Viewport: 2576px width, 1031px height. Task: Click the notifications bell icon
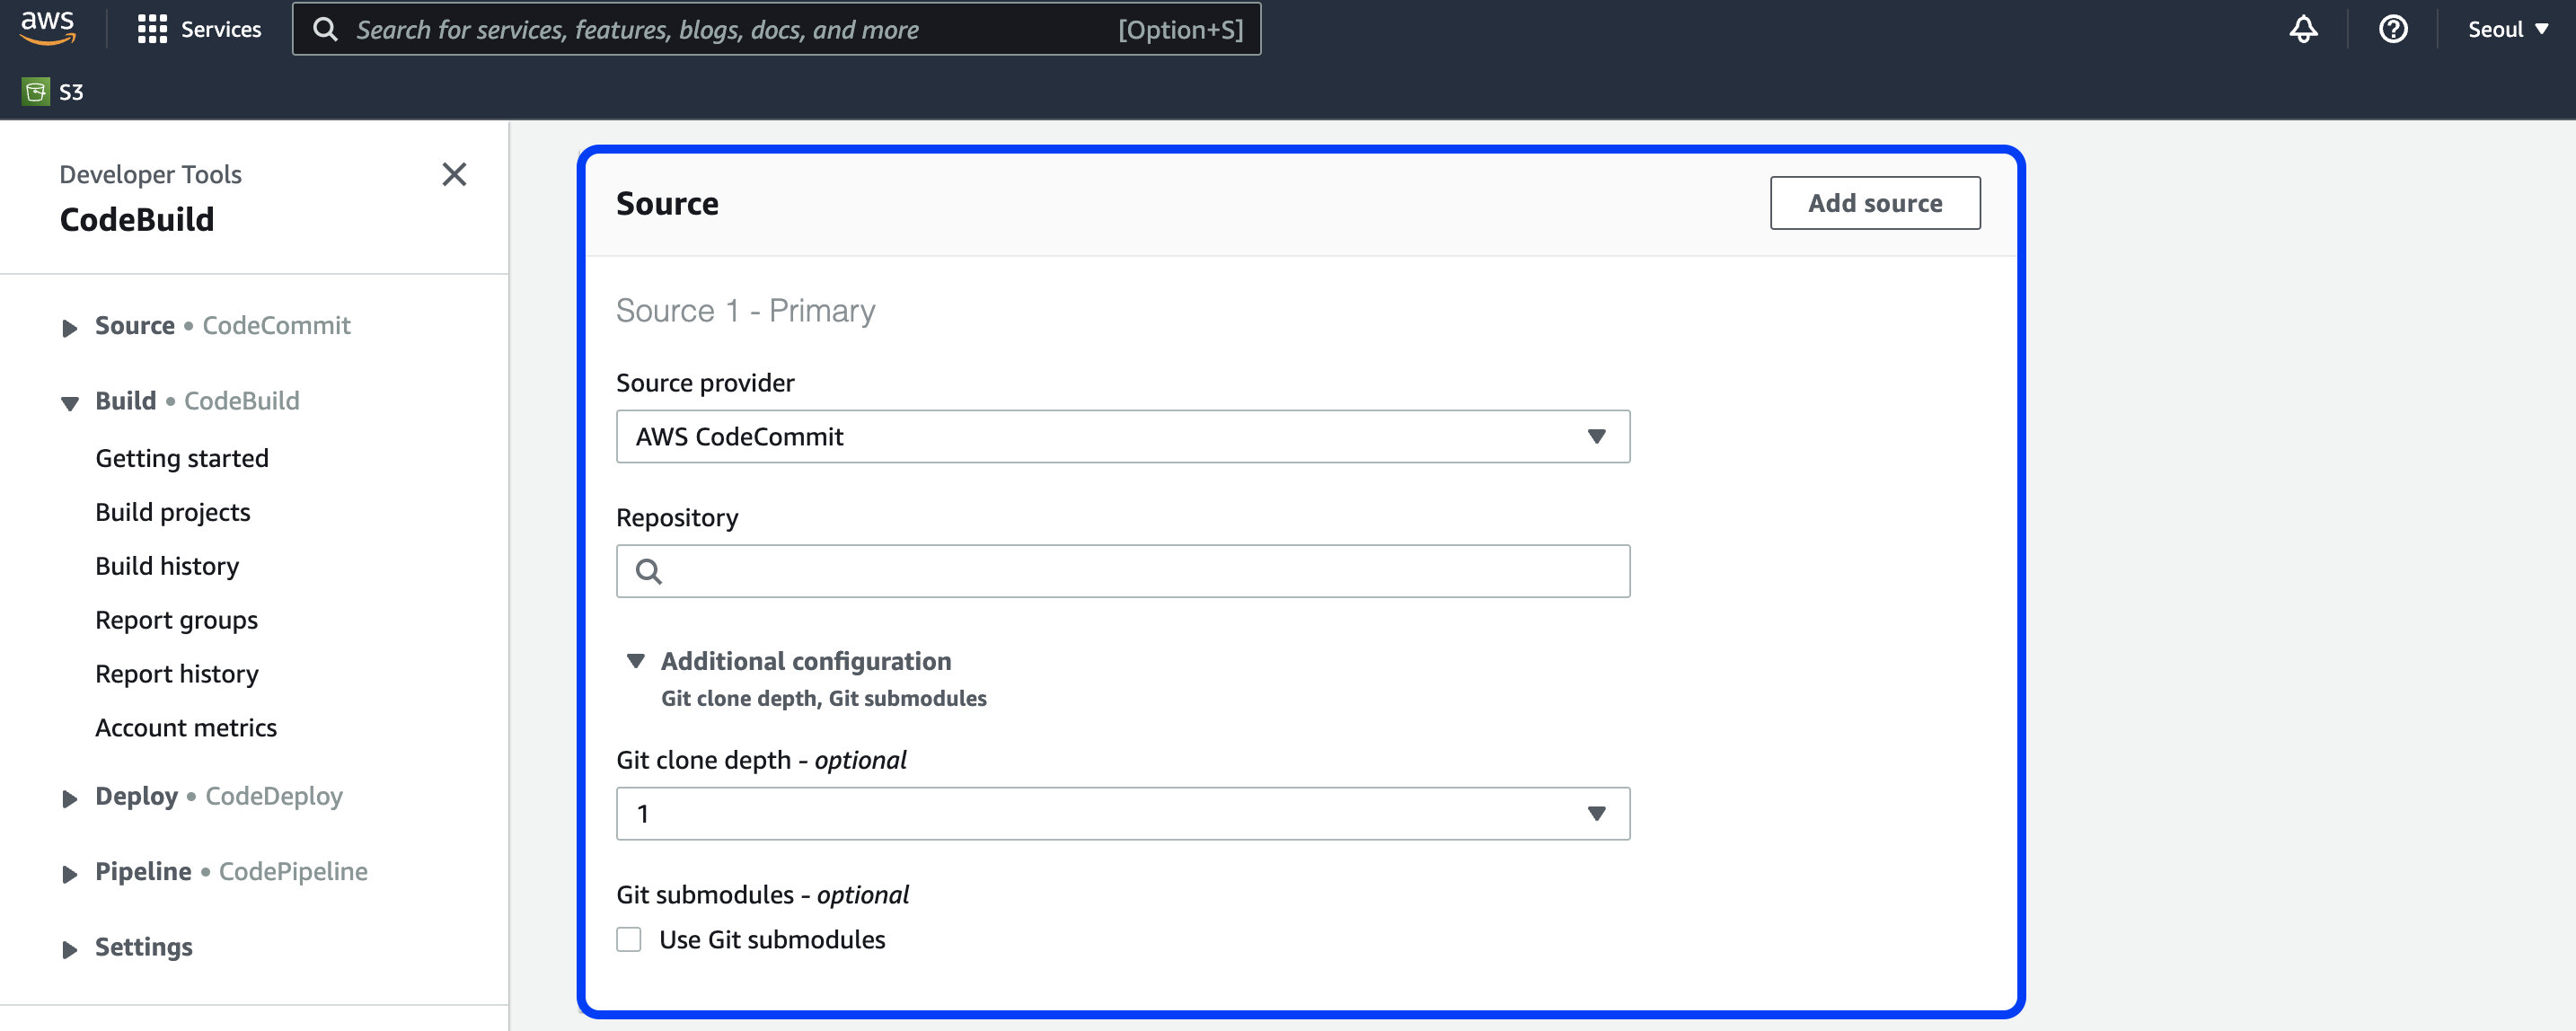pos(2303,29)
